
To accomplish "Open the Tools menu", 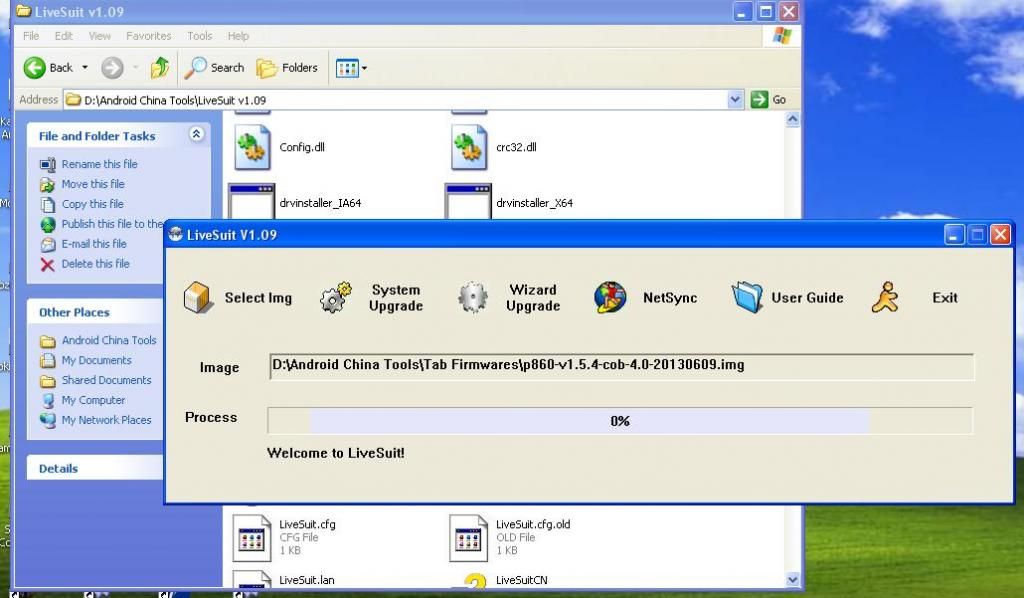I will click(200, 36).
